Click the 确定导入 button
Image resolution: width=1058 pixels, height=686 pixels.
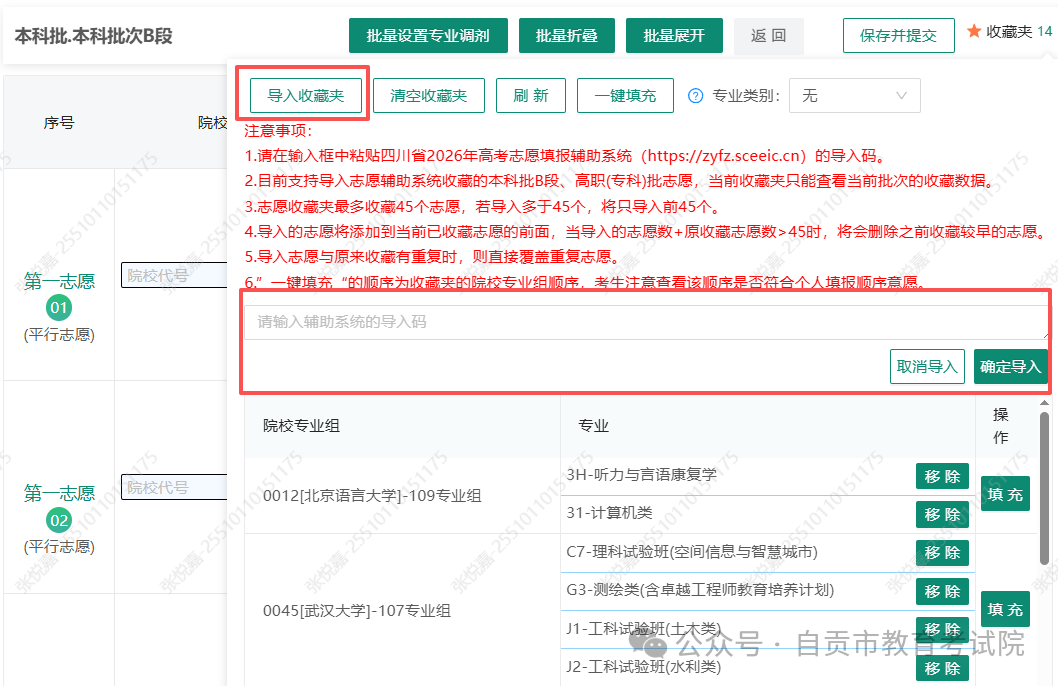coord(1011,366)
